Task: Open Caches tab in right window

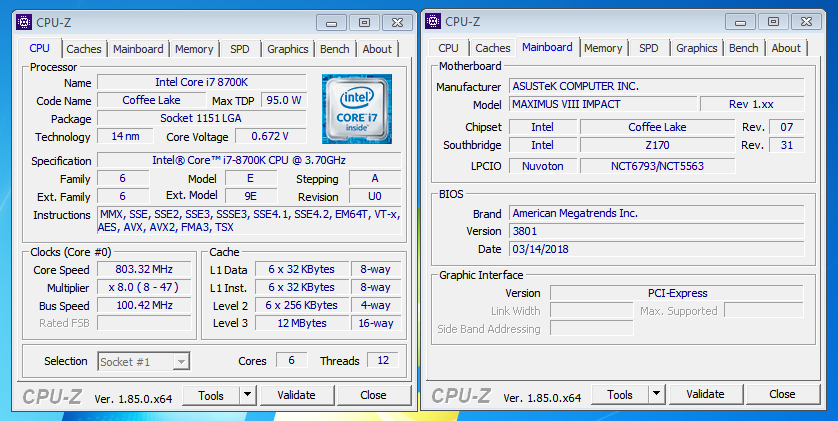Action: pos(493,48)
